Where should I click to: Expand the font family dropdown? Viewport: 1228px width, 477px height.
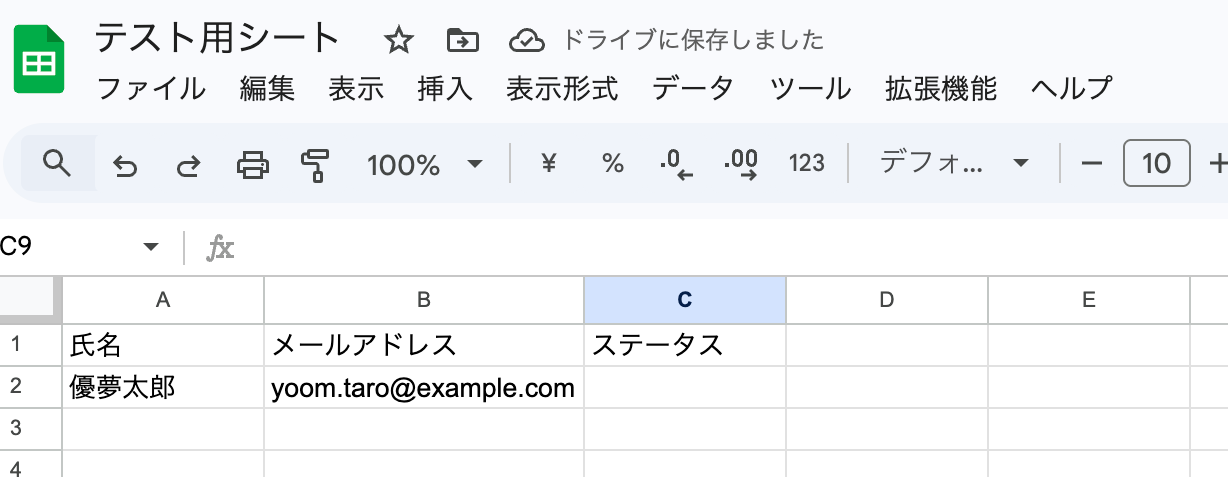pyautogui.click(x=1021, y=164)
